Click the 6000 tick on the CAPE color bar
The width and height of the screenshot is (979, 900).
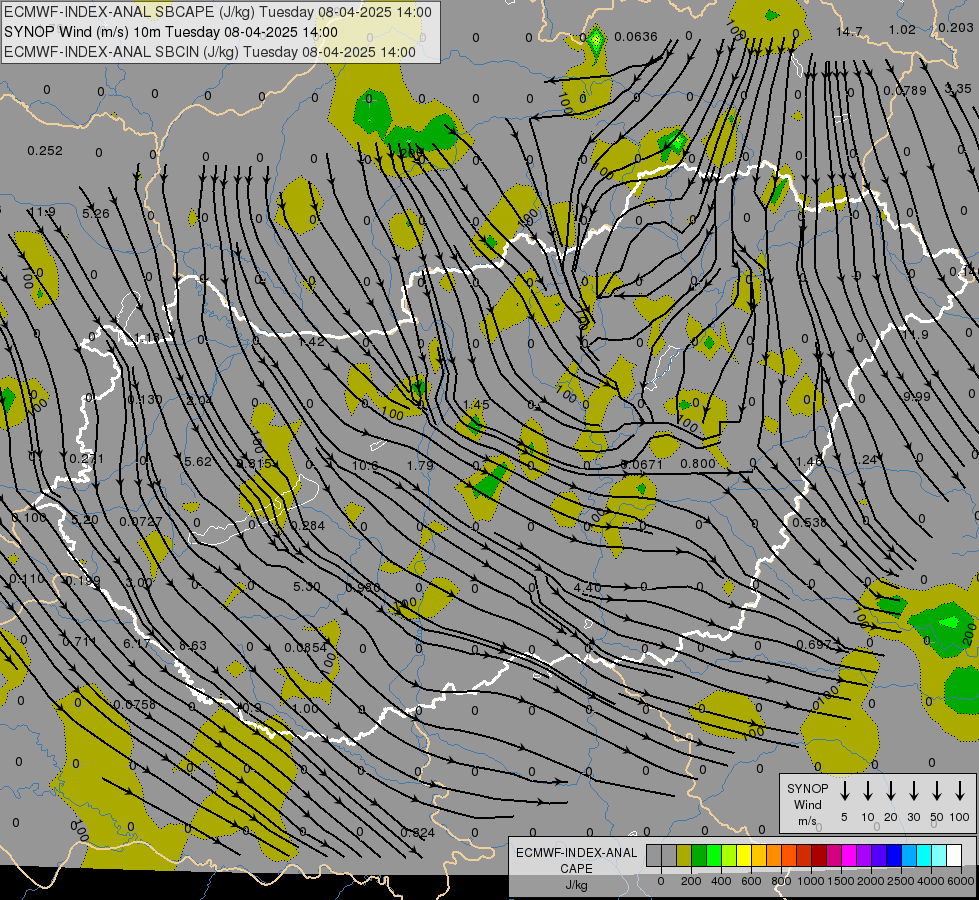click(x=960, y=881)
